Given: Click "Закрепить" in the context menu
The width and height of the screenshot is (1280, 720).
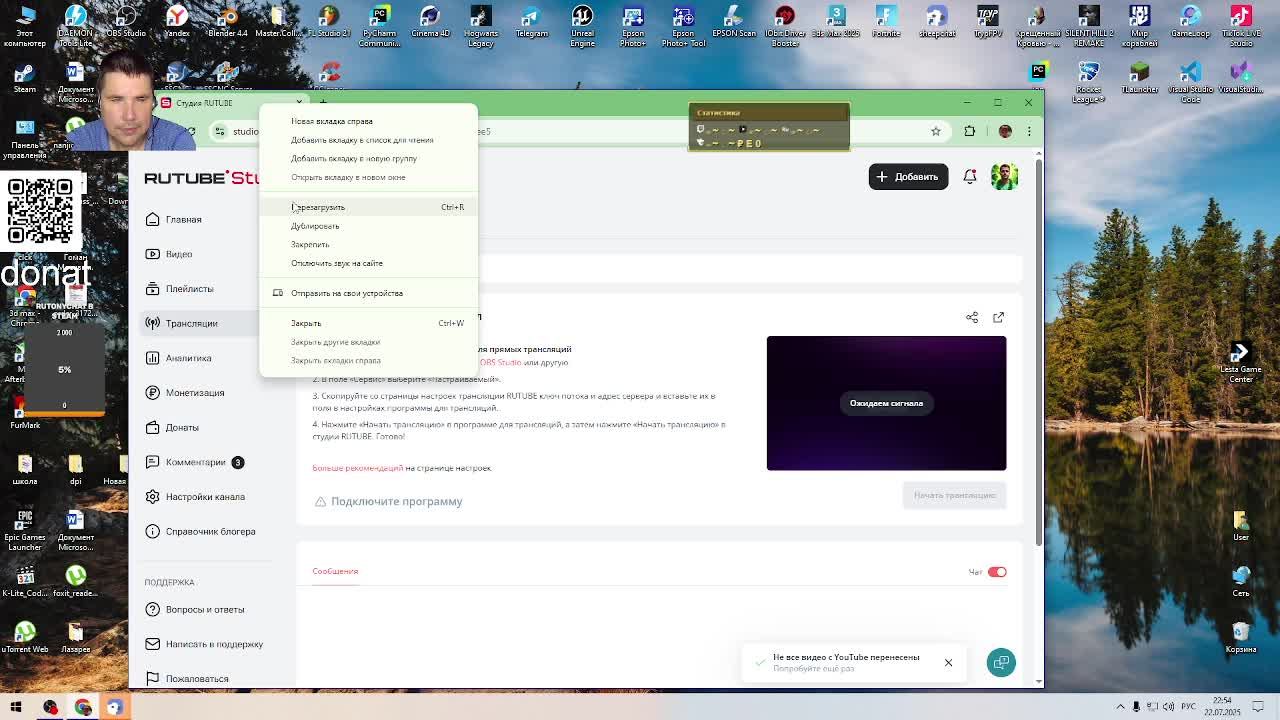Looking at the screenshot, I should pos(368,244).
